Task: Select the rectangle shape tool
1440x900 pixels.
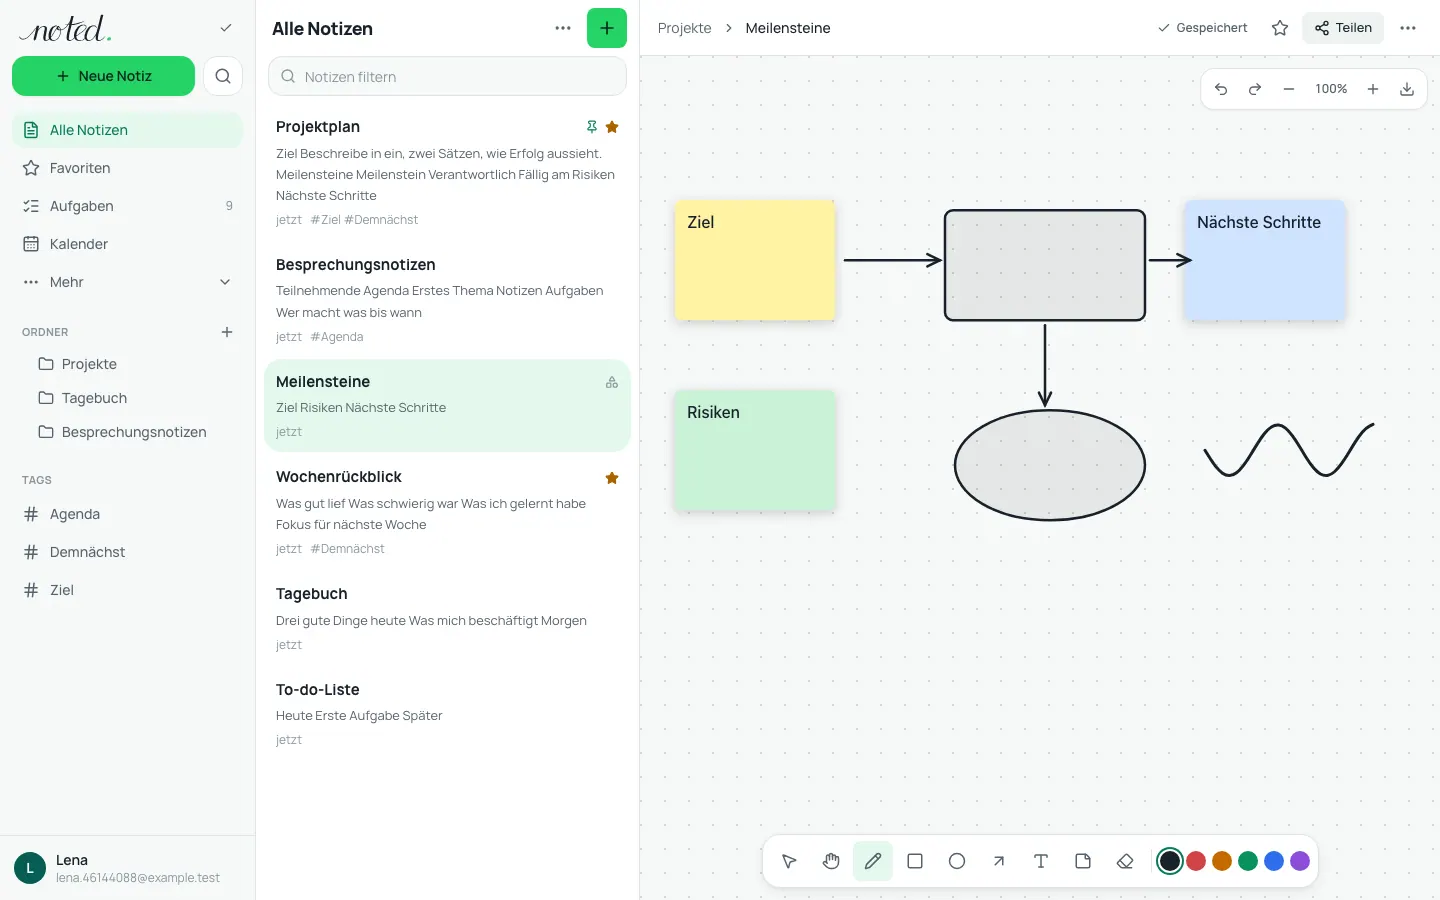Action: tap(915, 861)
